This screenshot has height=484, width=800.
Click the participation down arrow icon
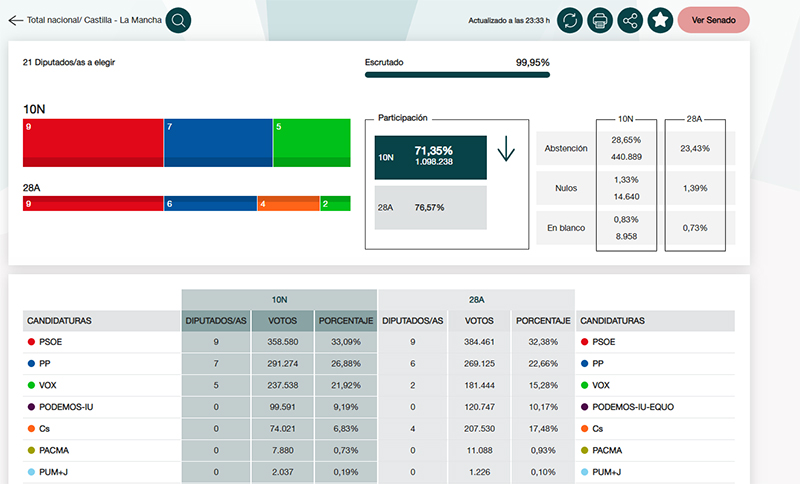click(505, 151)
